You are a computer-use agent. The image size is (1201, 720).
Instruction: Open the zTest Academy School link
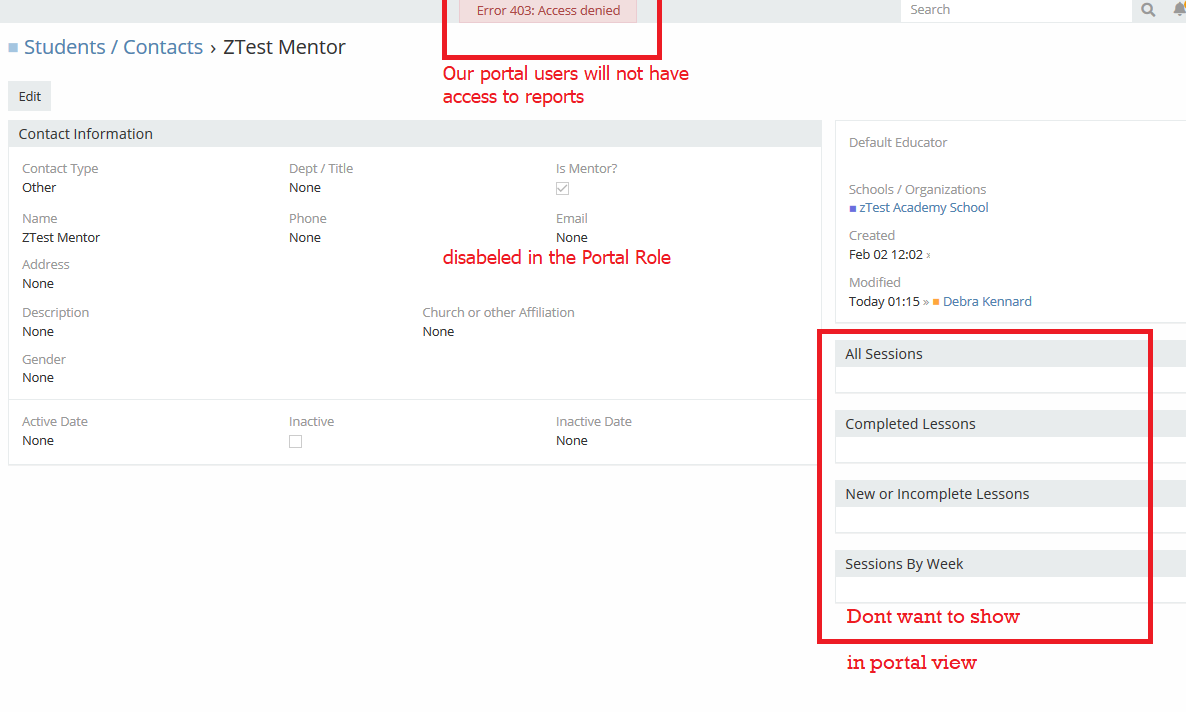click(x=923, y=208)
